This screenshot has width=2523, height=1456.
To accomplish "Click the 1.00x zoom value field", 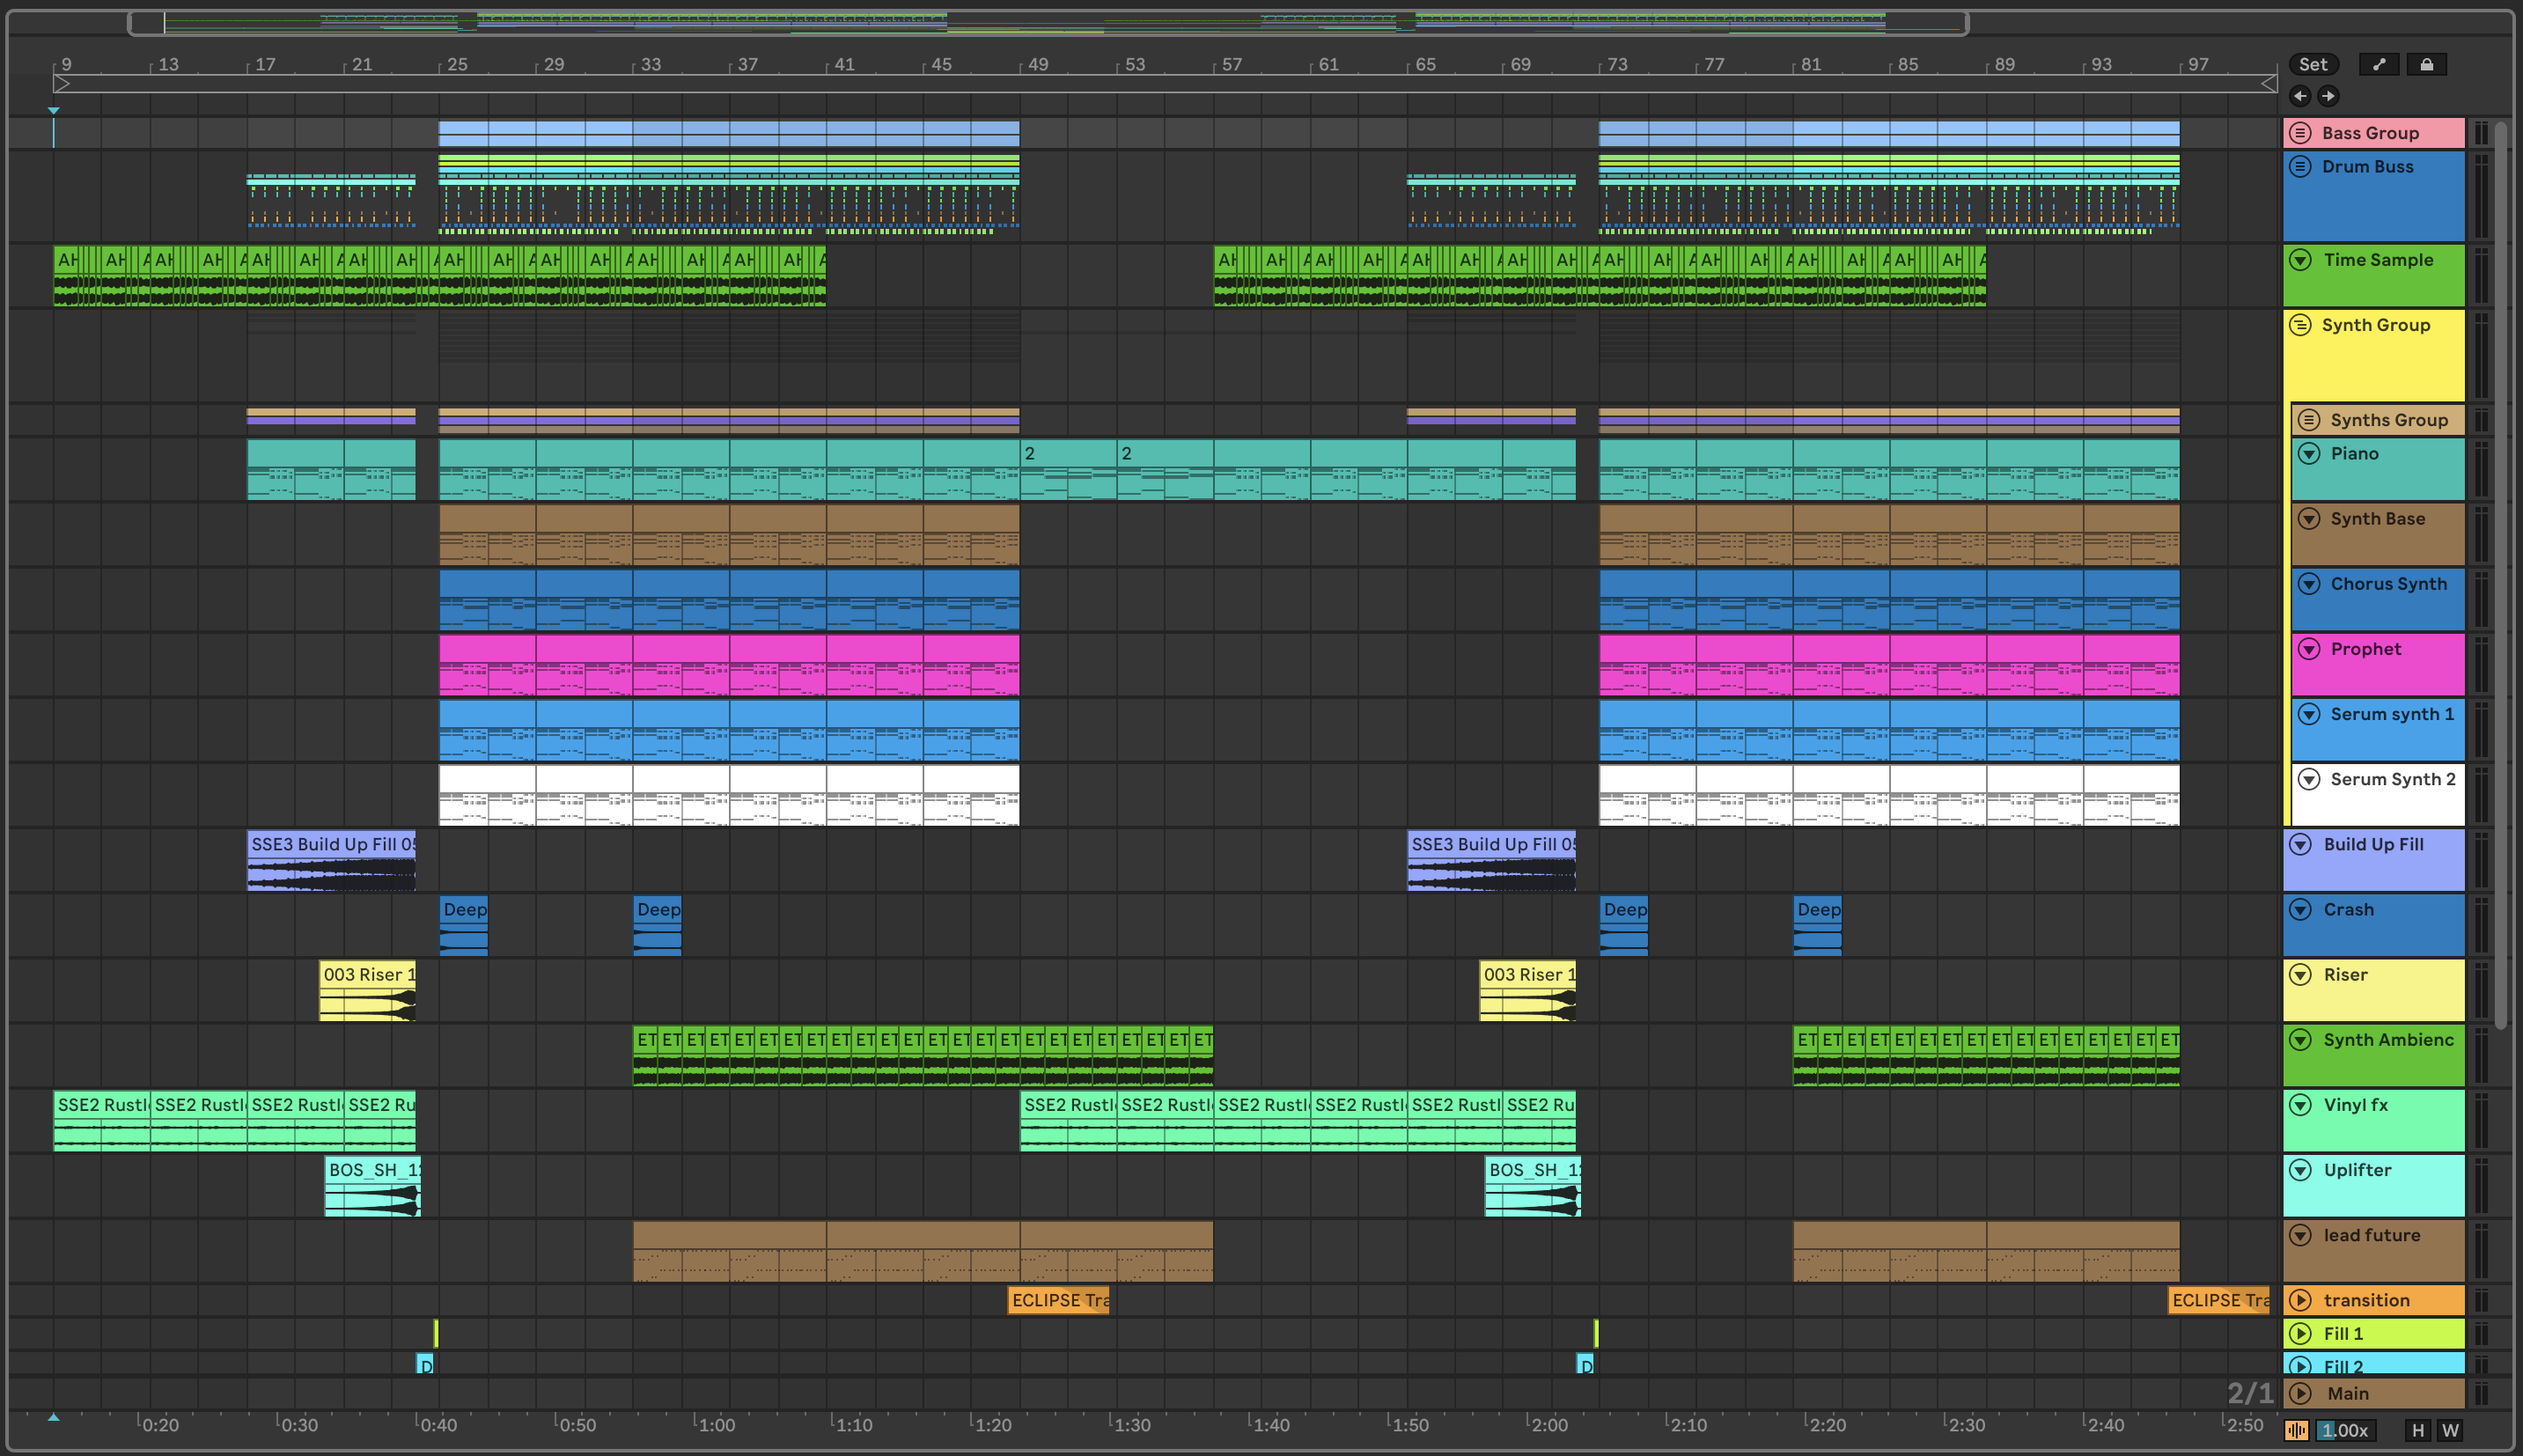I will pos(2346,1430).
